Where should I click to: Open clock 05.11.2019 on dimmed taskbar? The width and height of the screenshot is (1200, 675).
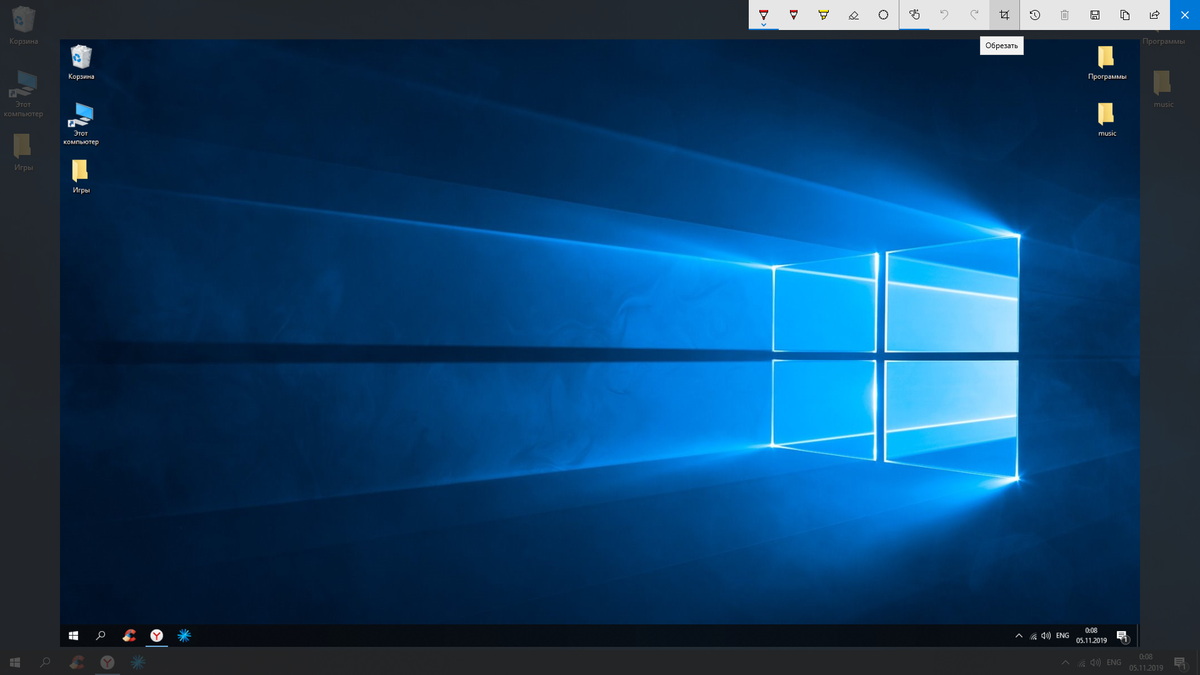(1145, 662)
